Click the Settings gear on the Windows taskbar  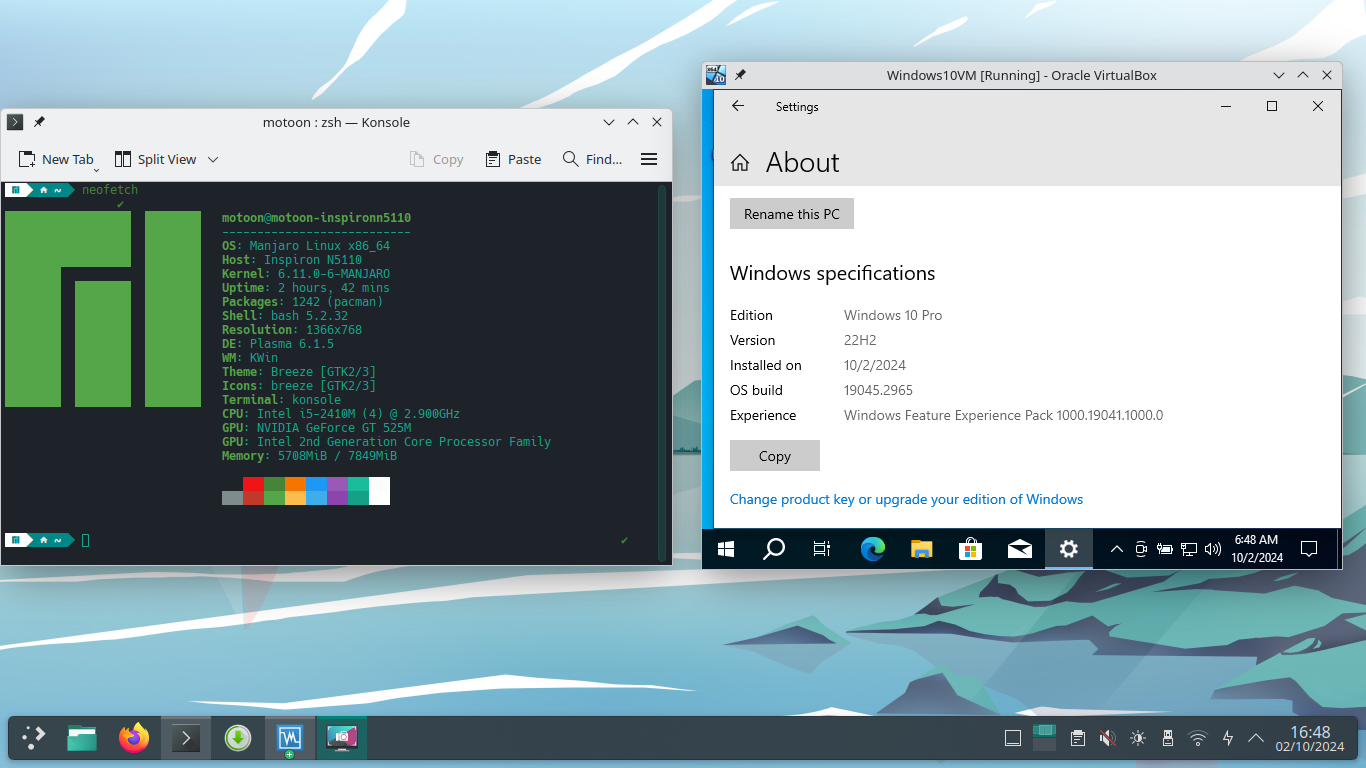click(x=1069, y=548)
